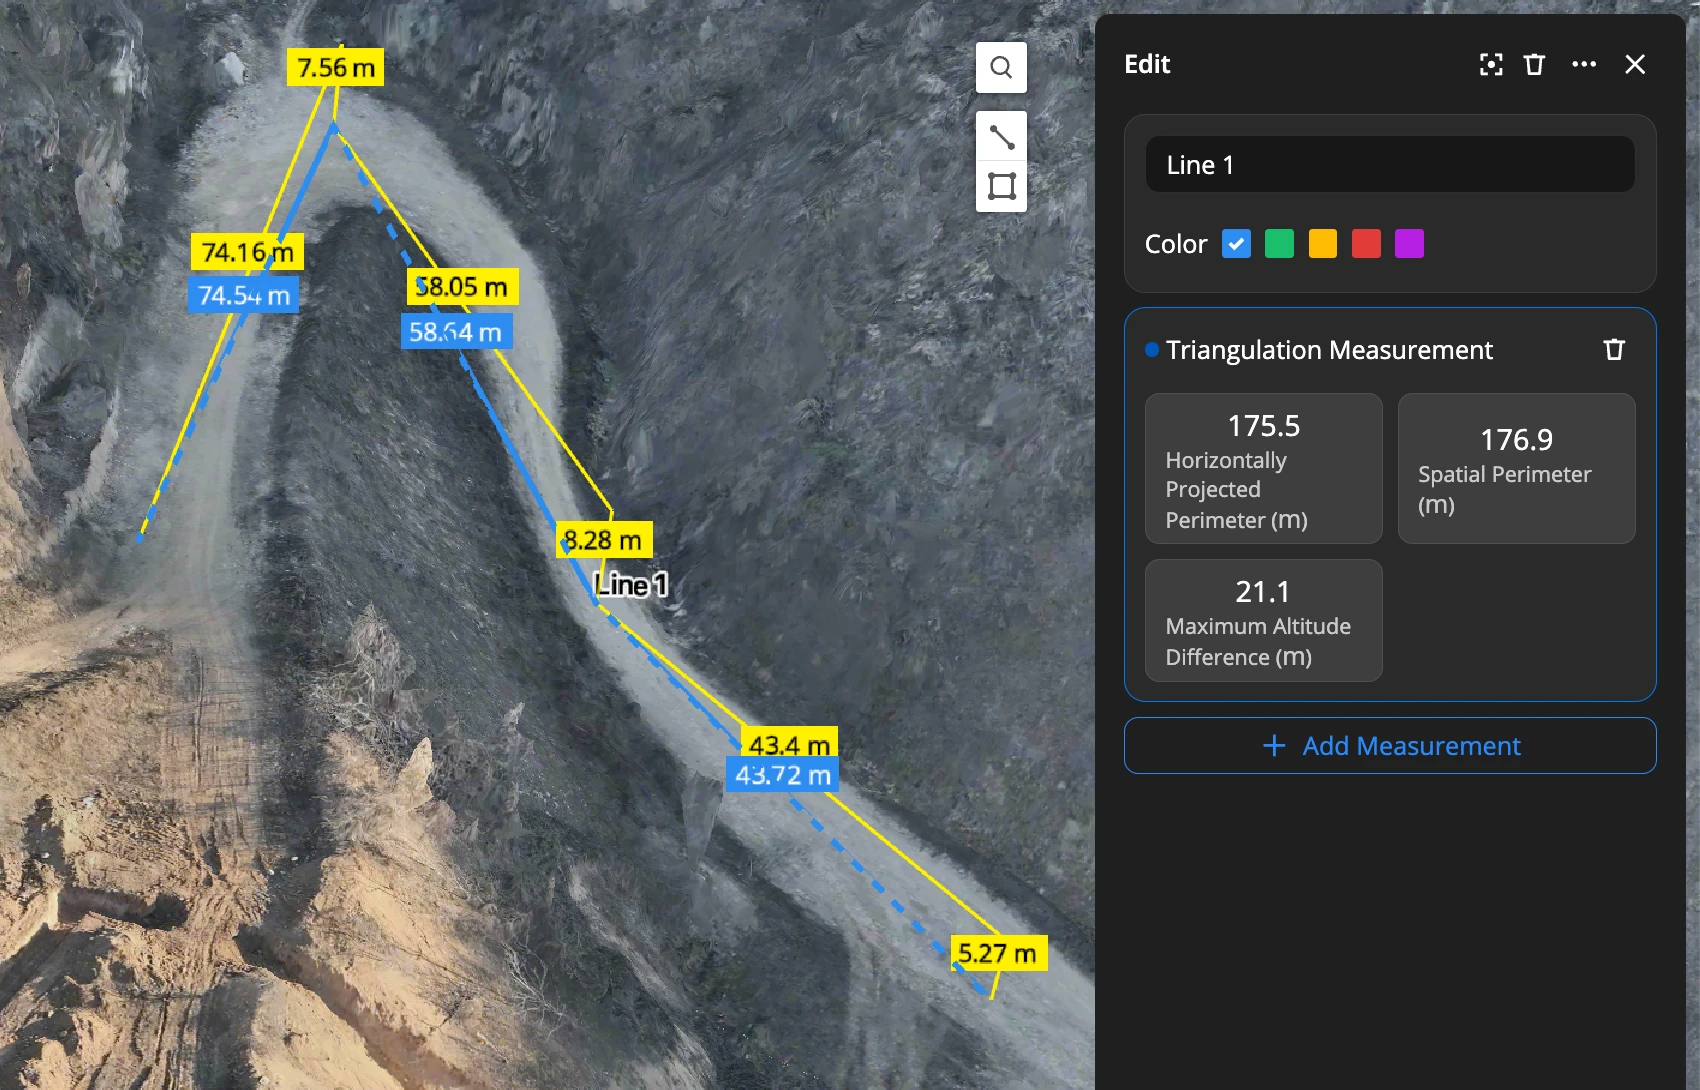The width and height of the screenshot is (1700, 1090).
Task: Click the focus-on-annotation icon in Edit header
Action: tap(1491, 65)
